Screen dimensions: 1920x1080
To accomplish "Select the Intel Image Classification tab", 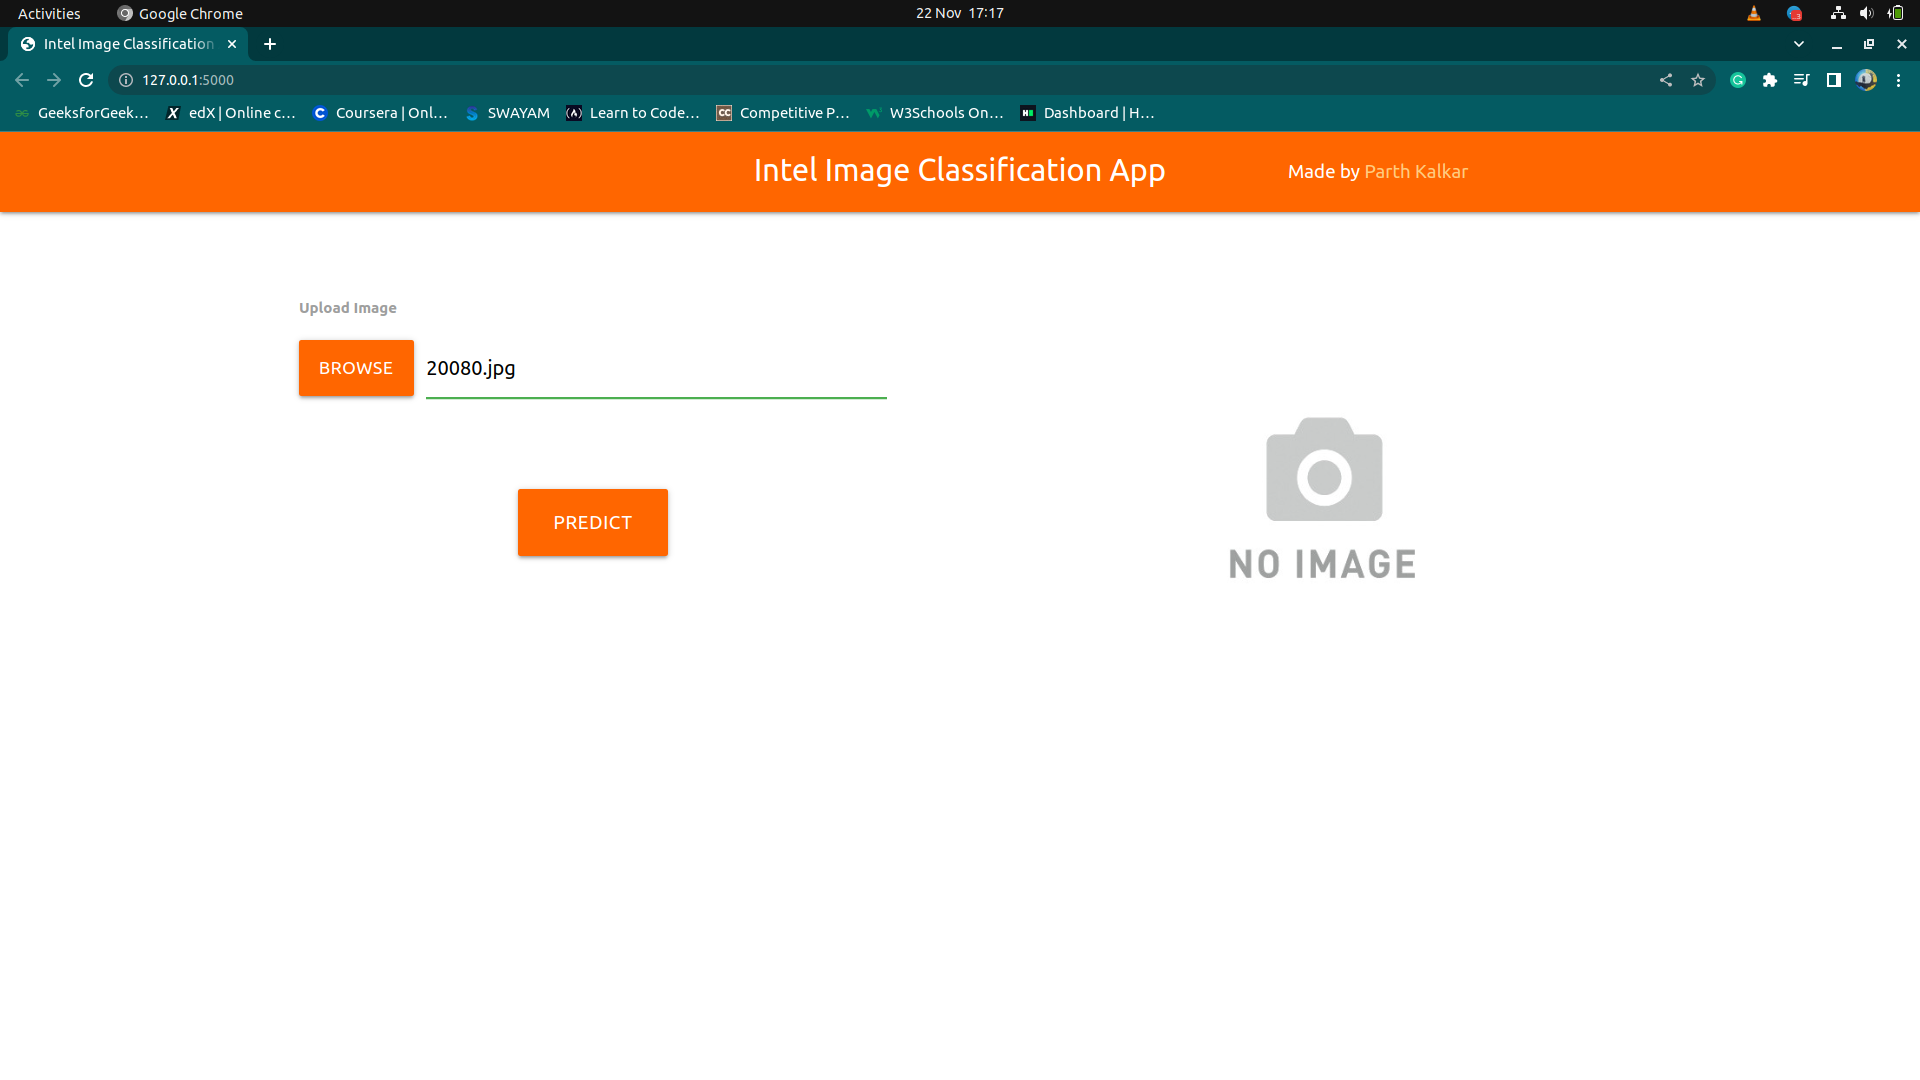I will tap(125, 44).
